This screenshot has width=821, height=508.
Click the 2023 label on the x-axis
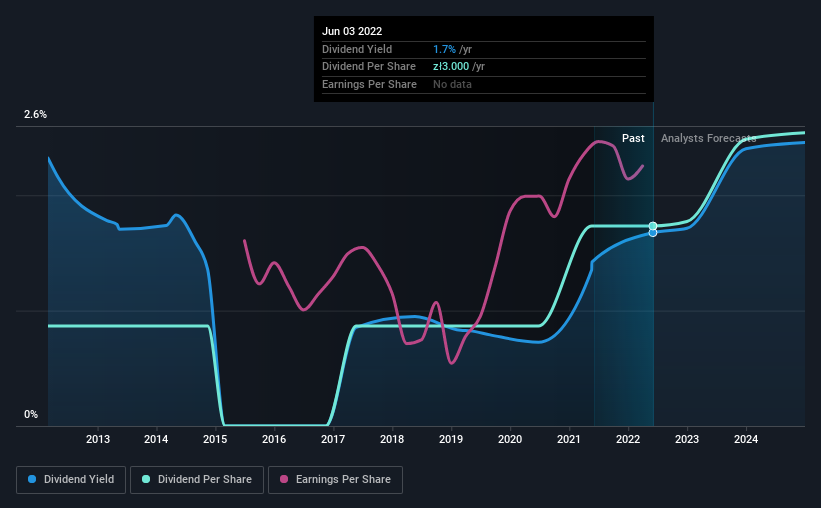[x=687, y=439]
